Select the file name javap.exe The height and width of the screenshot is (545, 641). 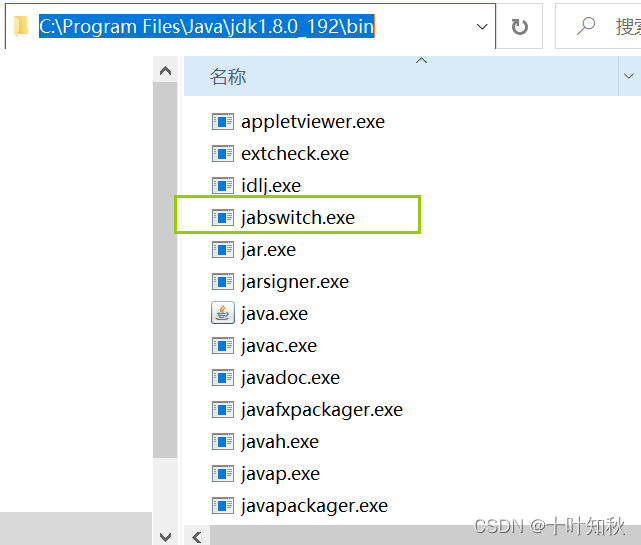click(280, 474)
